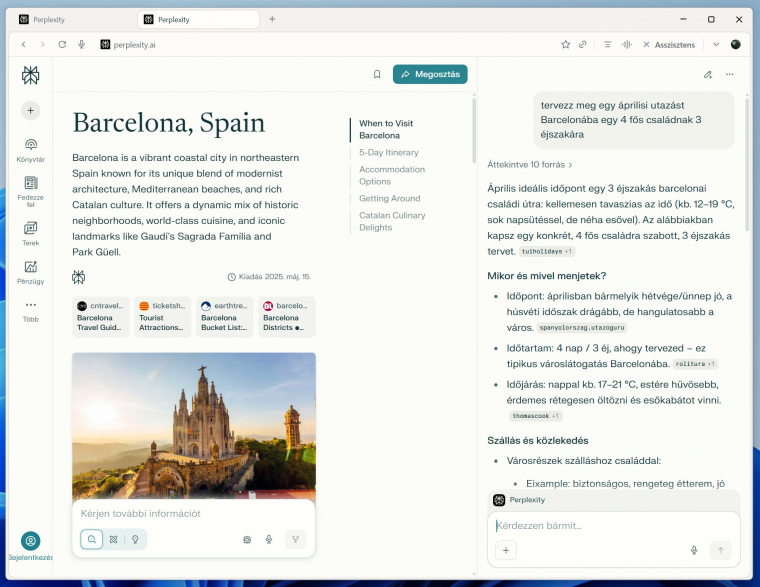Open Pénzügy finance section
This screenshot has height=587, width=760.
pyautogui.click(x=30, y=268)
